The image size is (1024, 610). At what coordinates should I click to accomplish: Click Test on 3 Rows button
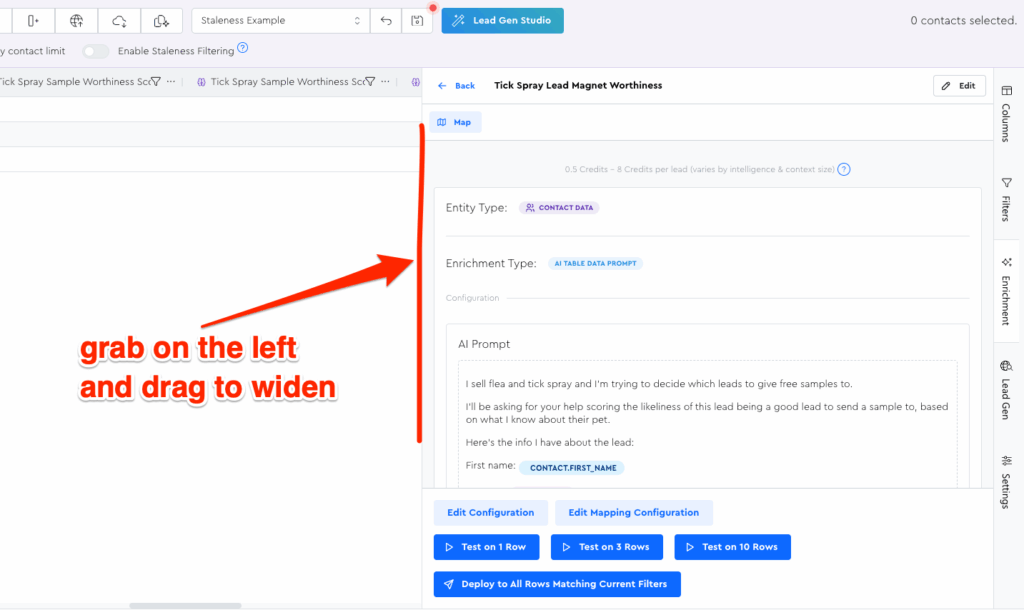[607, 547]
